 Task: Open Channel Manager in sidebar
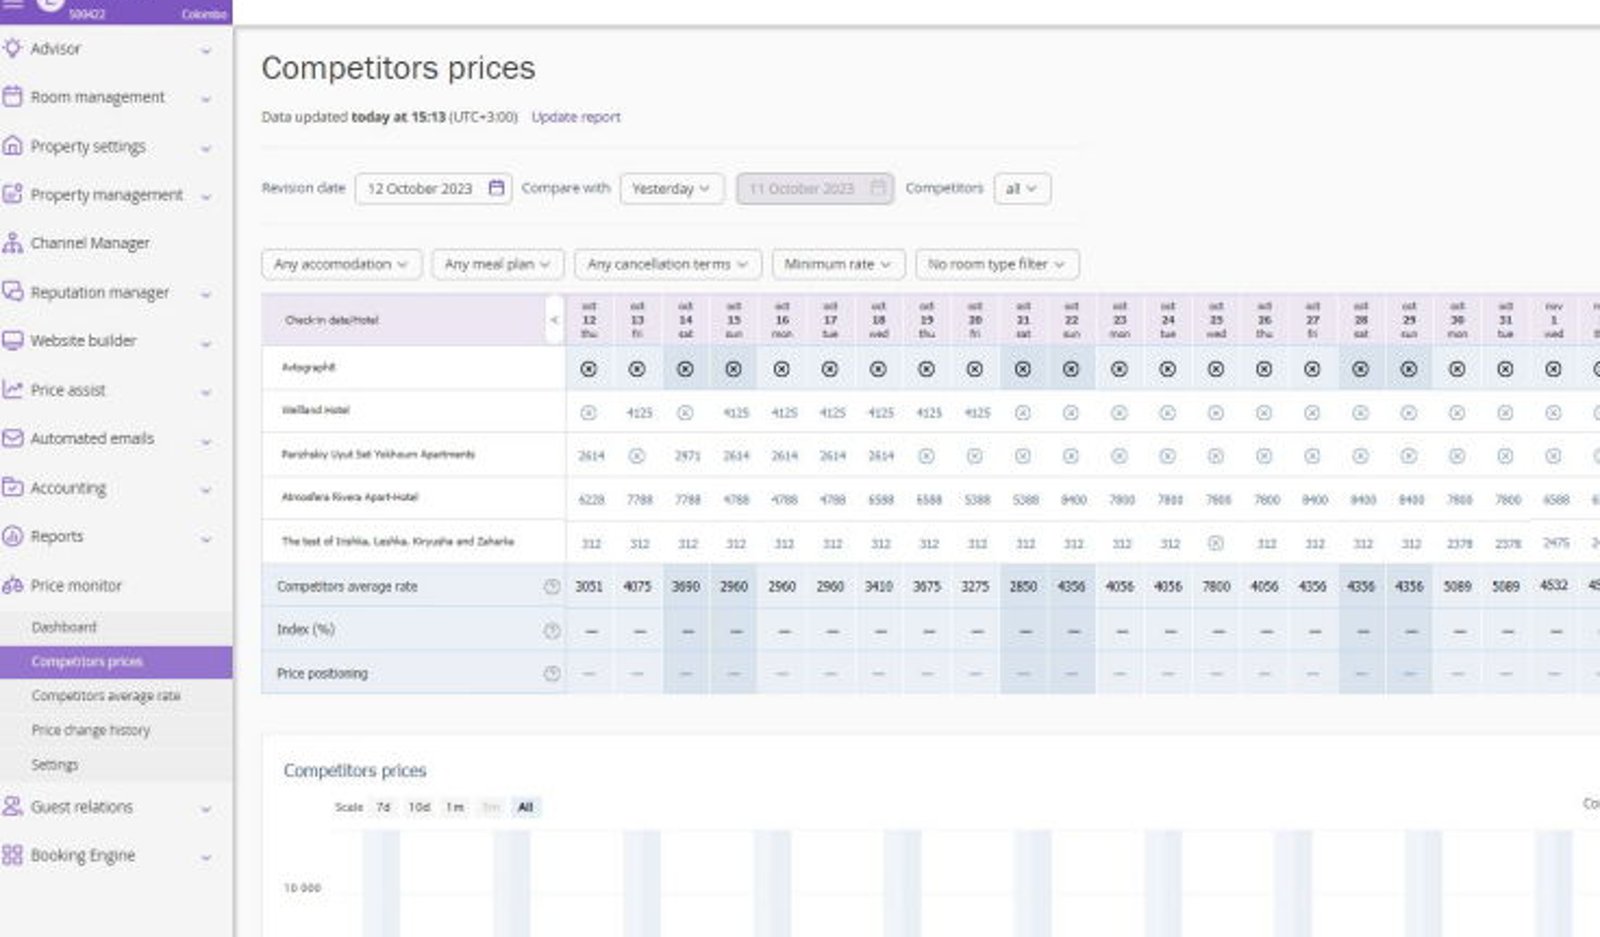90,243
